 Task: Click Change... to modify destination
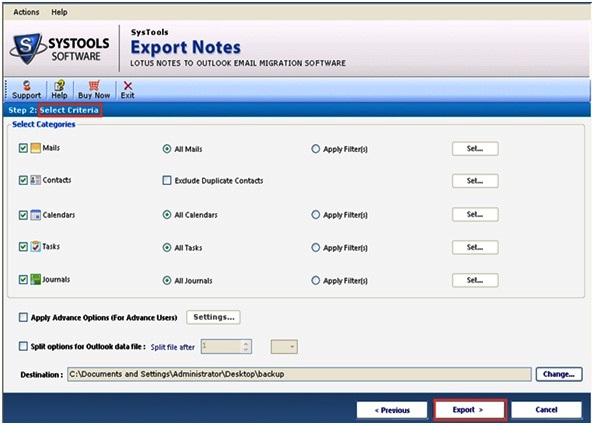click(x=559, y=374)
